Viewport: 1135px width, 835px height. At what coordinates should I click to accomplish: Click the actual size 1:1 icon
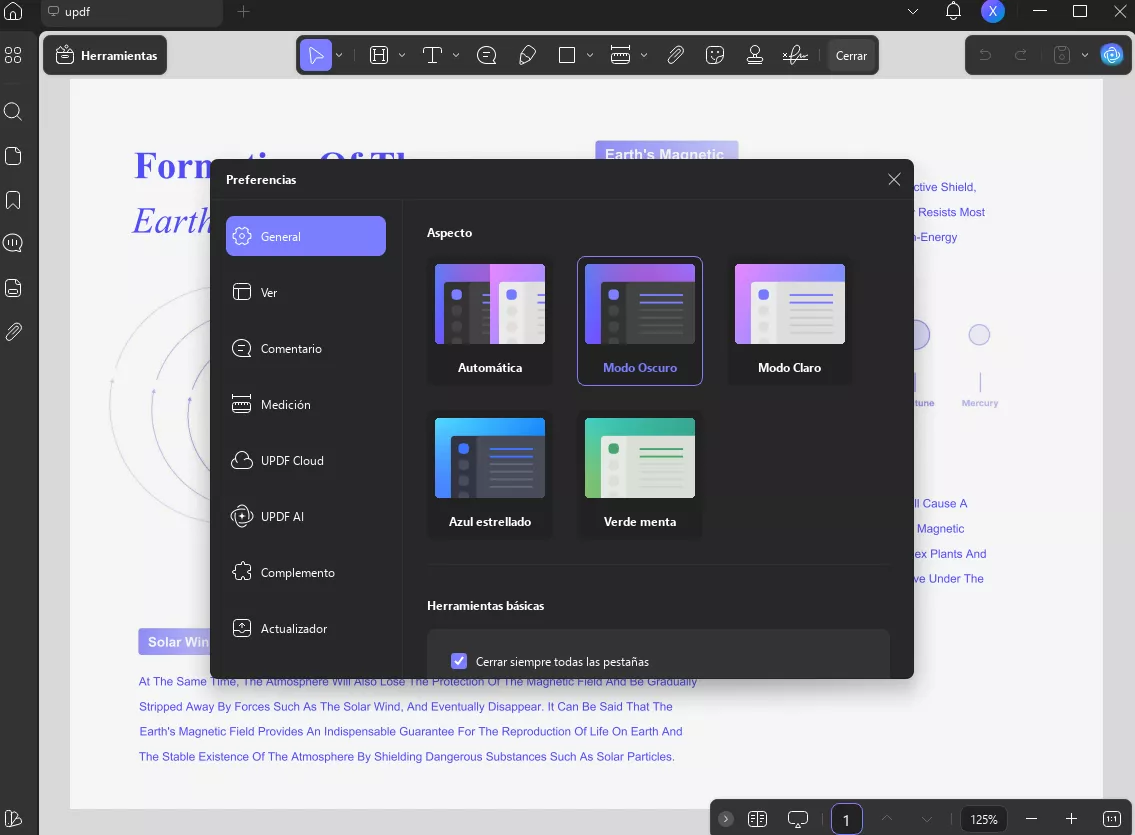click(x=1112, y=818)
